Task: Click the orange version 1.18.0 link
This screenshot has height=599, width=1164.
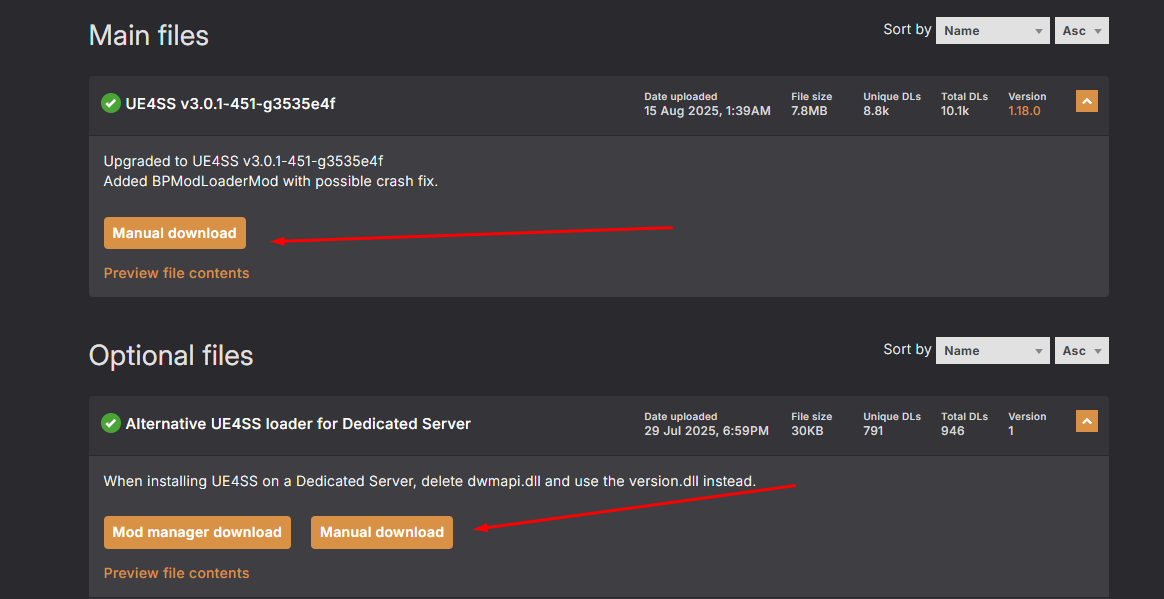Action: (x=1024, y=111)
